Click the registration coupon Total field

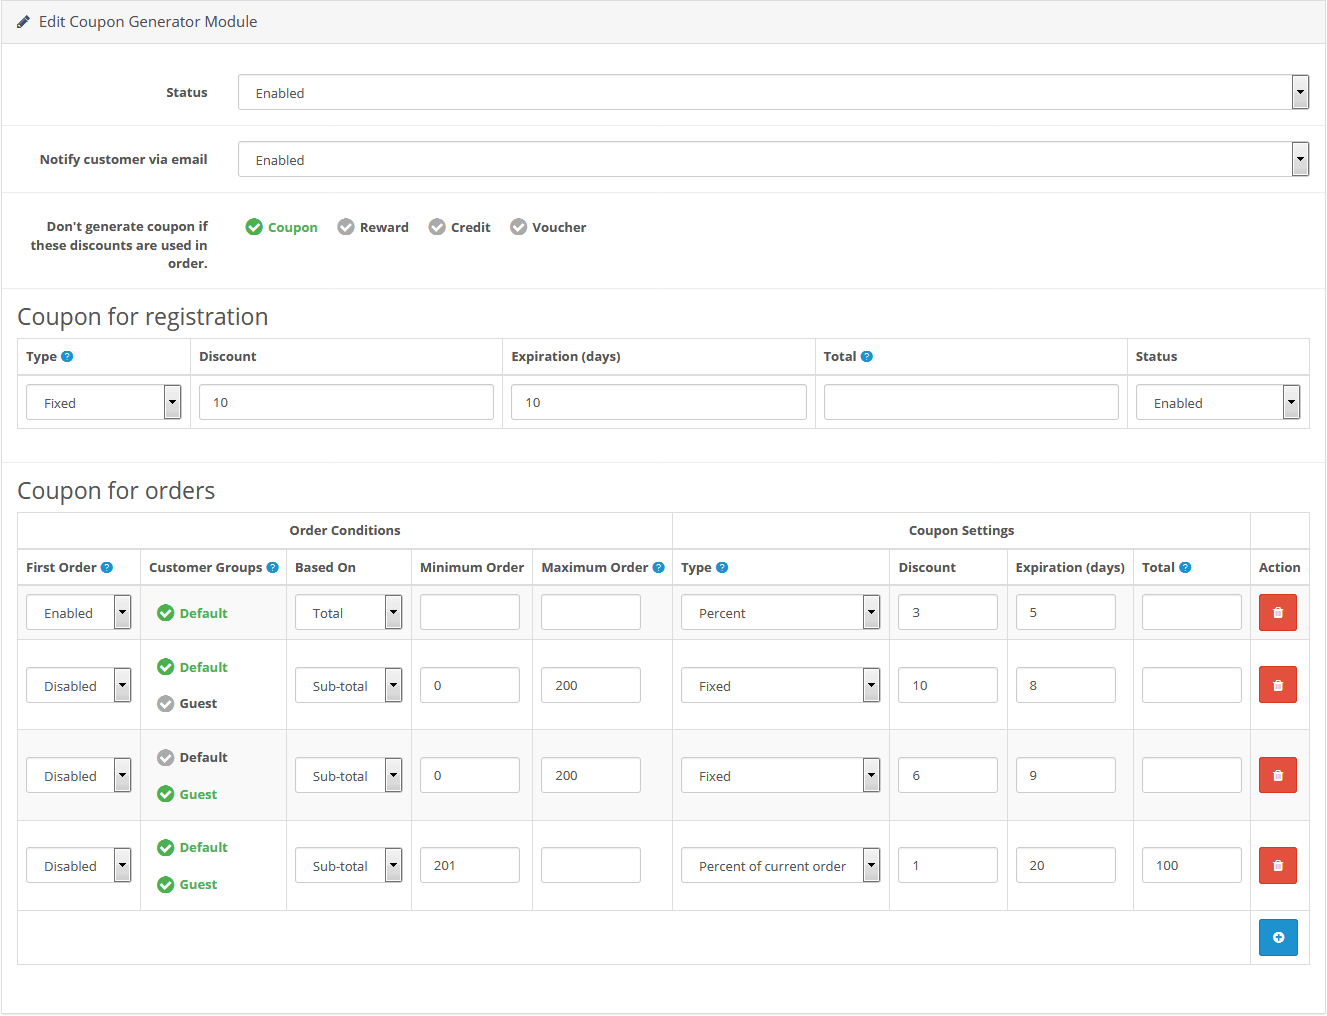point(971,402)
